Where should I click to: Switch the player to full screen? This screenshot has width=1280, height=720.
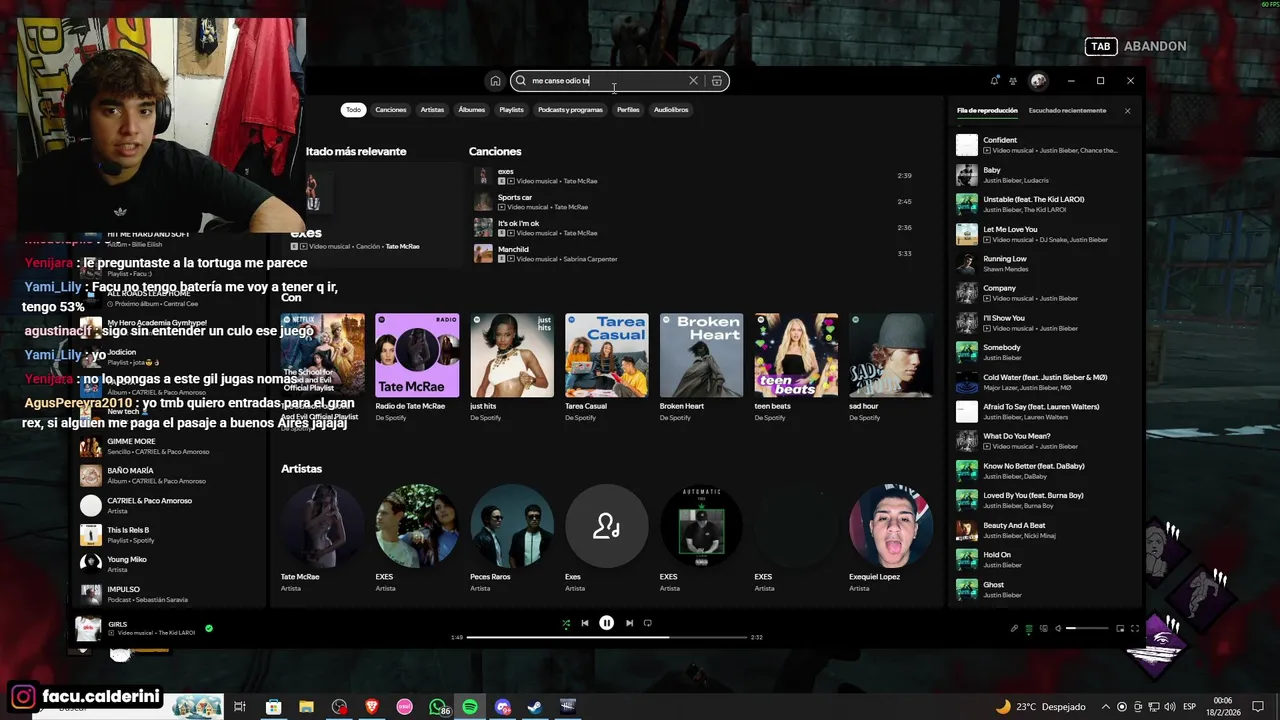(1135, 629)
